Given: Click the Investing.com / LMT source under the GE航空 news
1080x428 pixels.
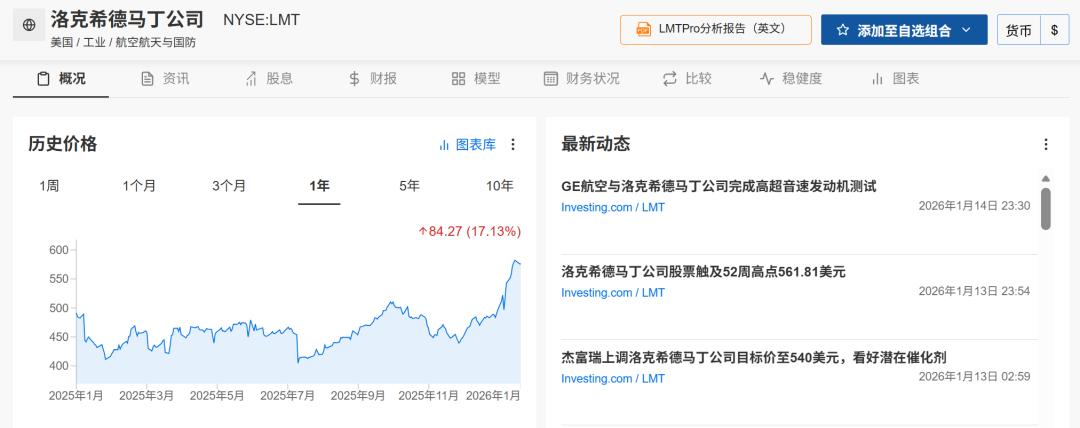Looking at the screenshot, I should (x=613, y=207).
